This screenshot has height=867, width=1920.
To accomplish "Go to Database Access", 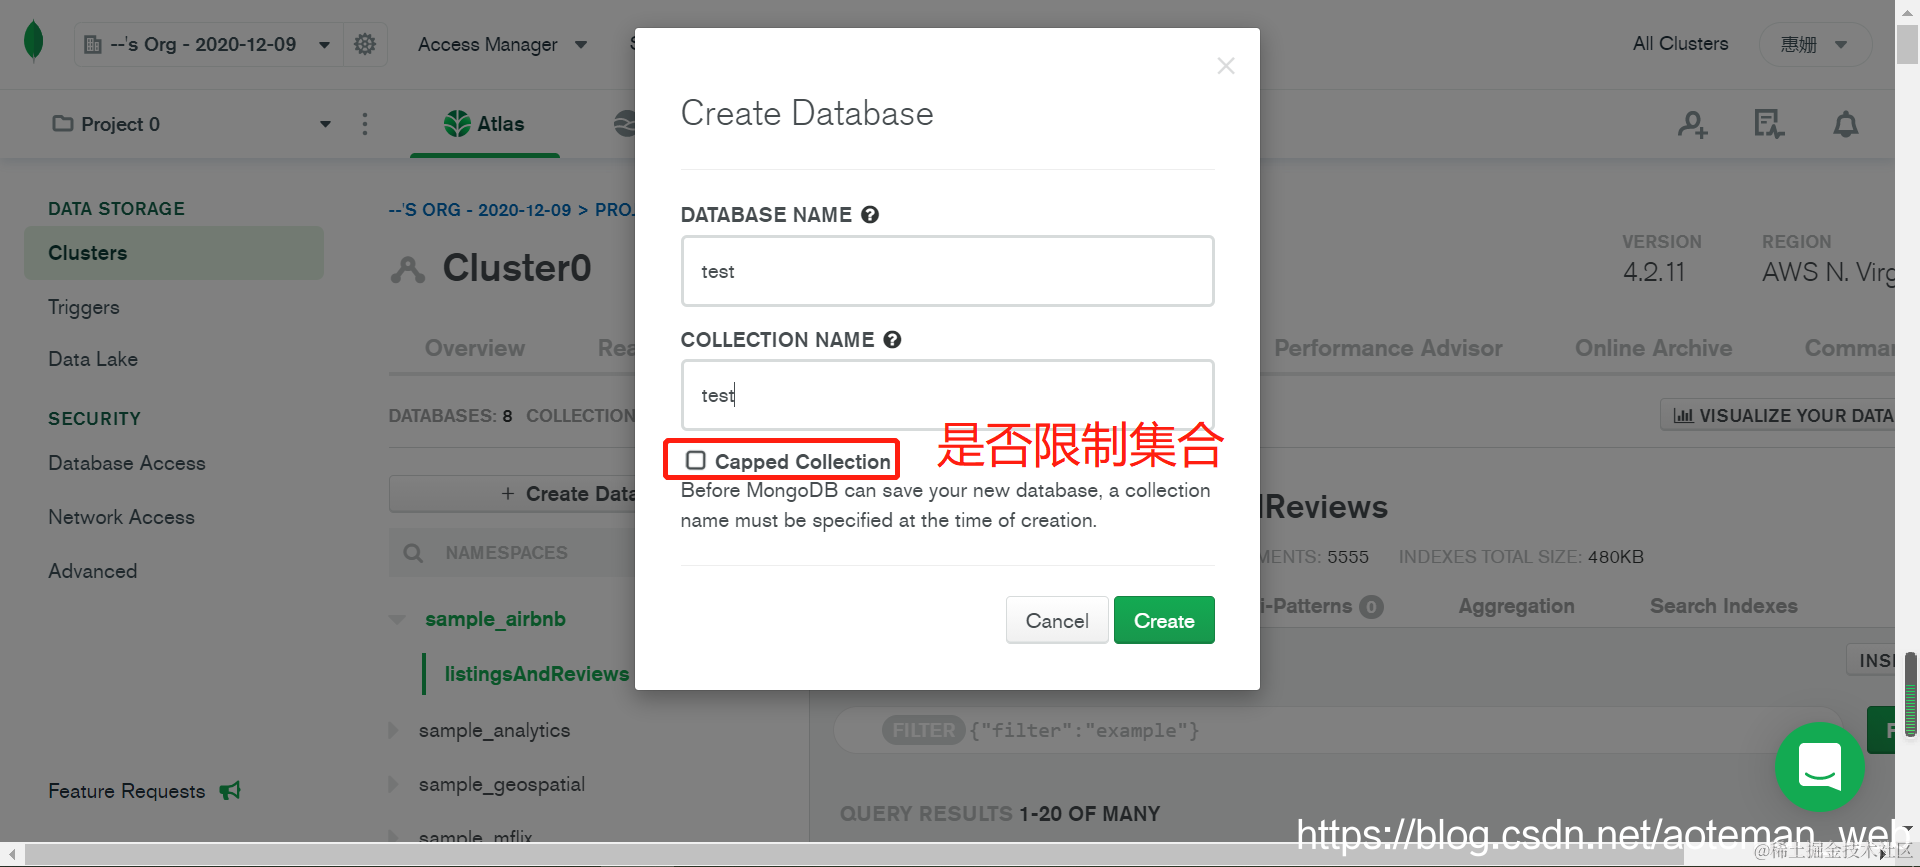I will pyautogui.click(x=127, y=463).
